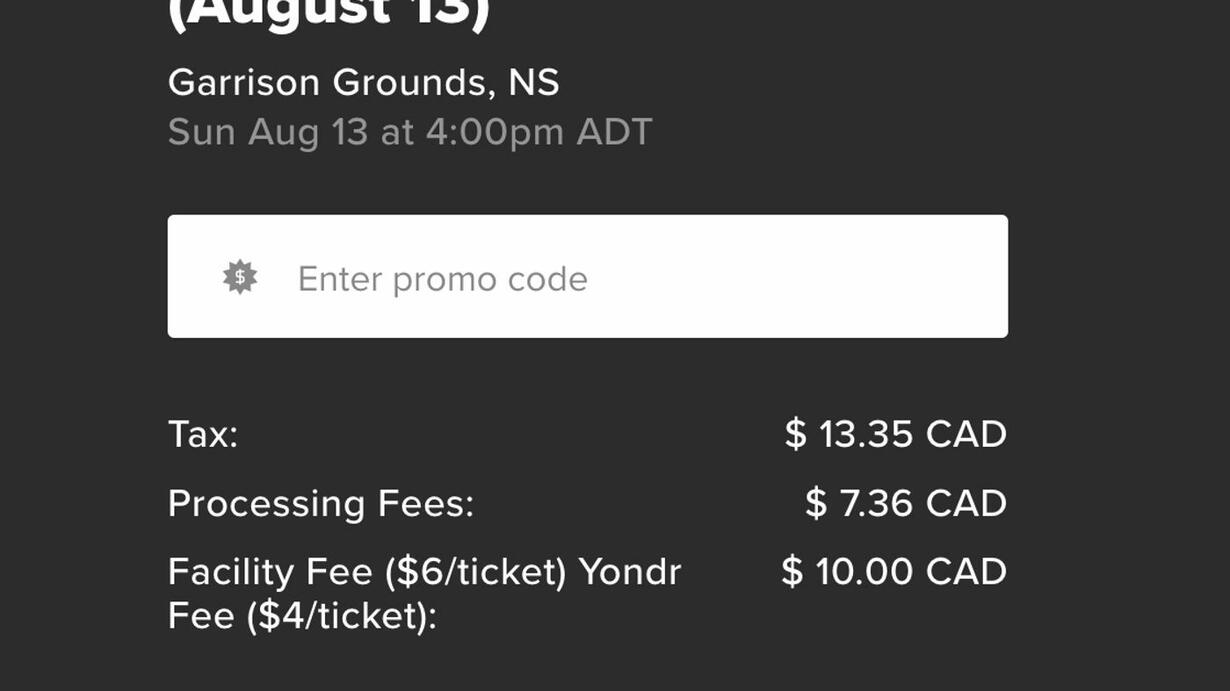
Task: Click the Processing Fees label
Action: click(x=321, y=503)
